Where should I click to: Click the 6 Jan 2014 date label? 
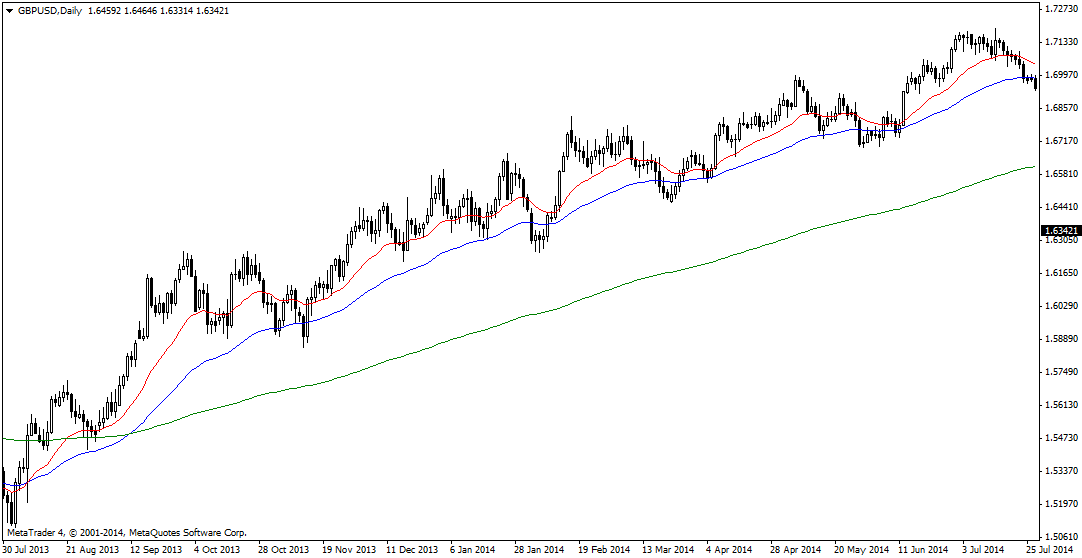coord(473,550)
